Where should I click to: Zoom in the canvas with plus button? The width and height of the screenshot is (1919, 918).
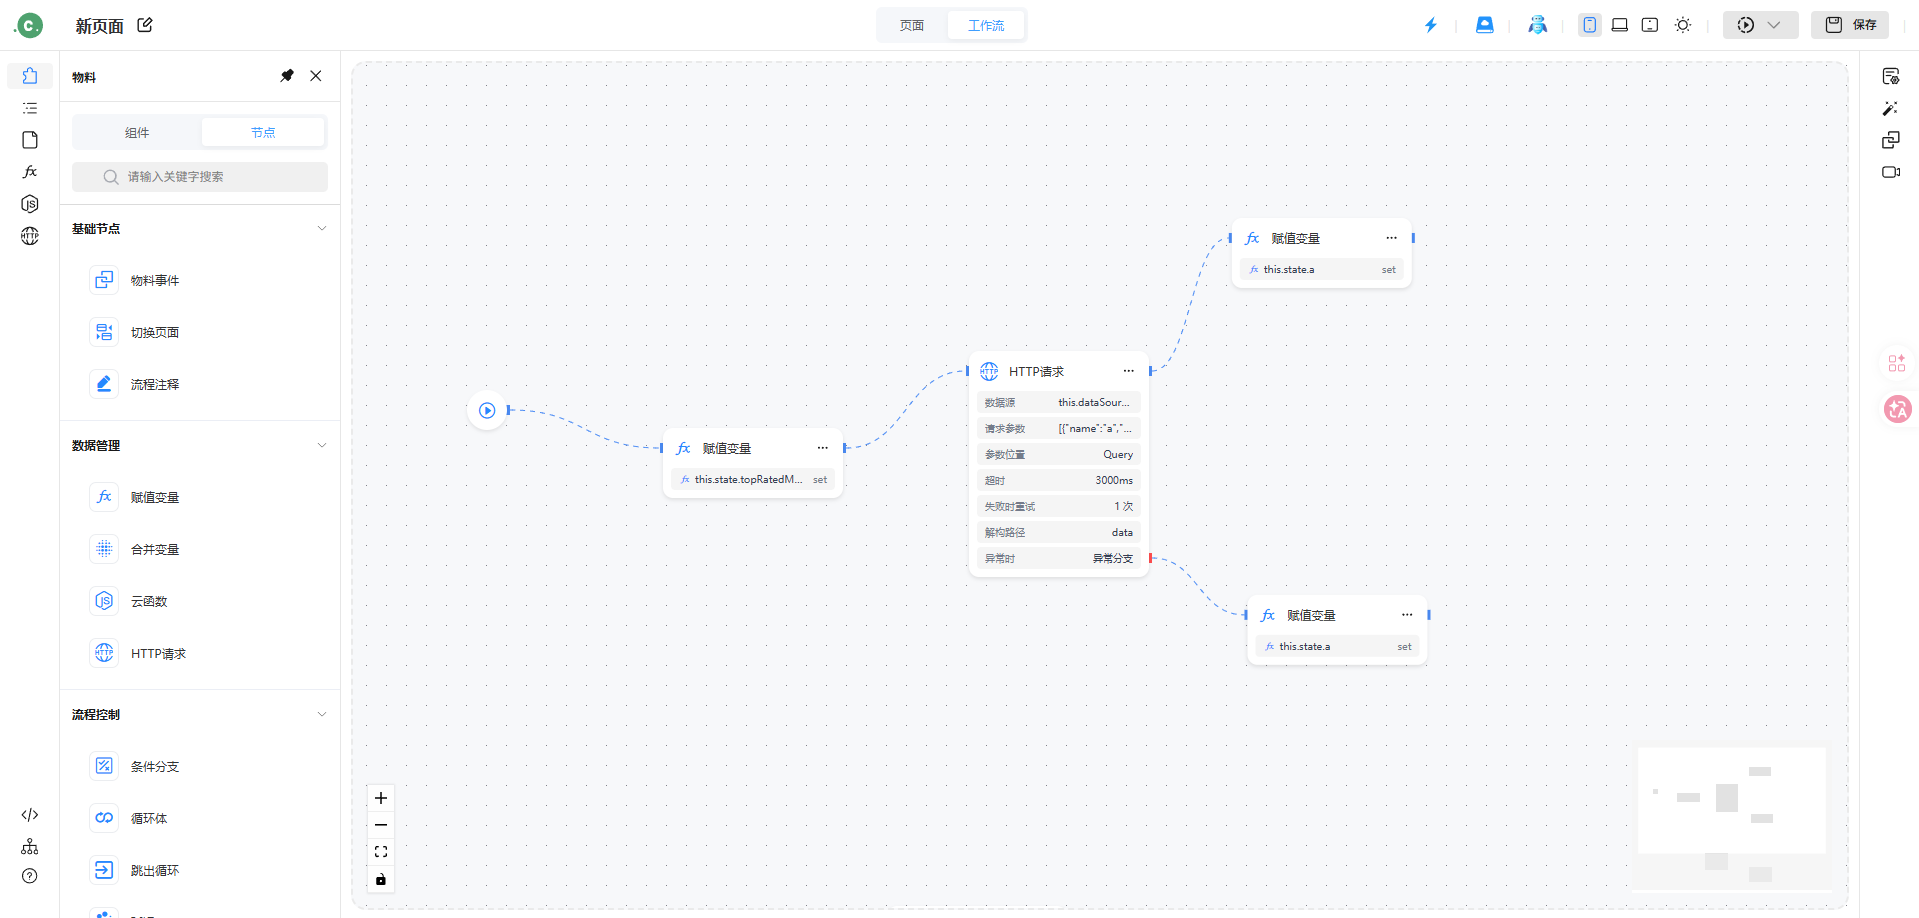(x=381, y=798)
